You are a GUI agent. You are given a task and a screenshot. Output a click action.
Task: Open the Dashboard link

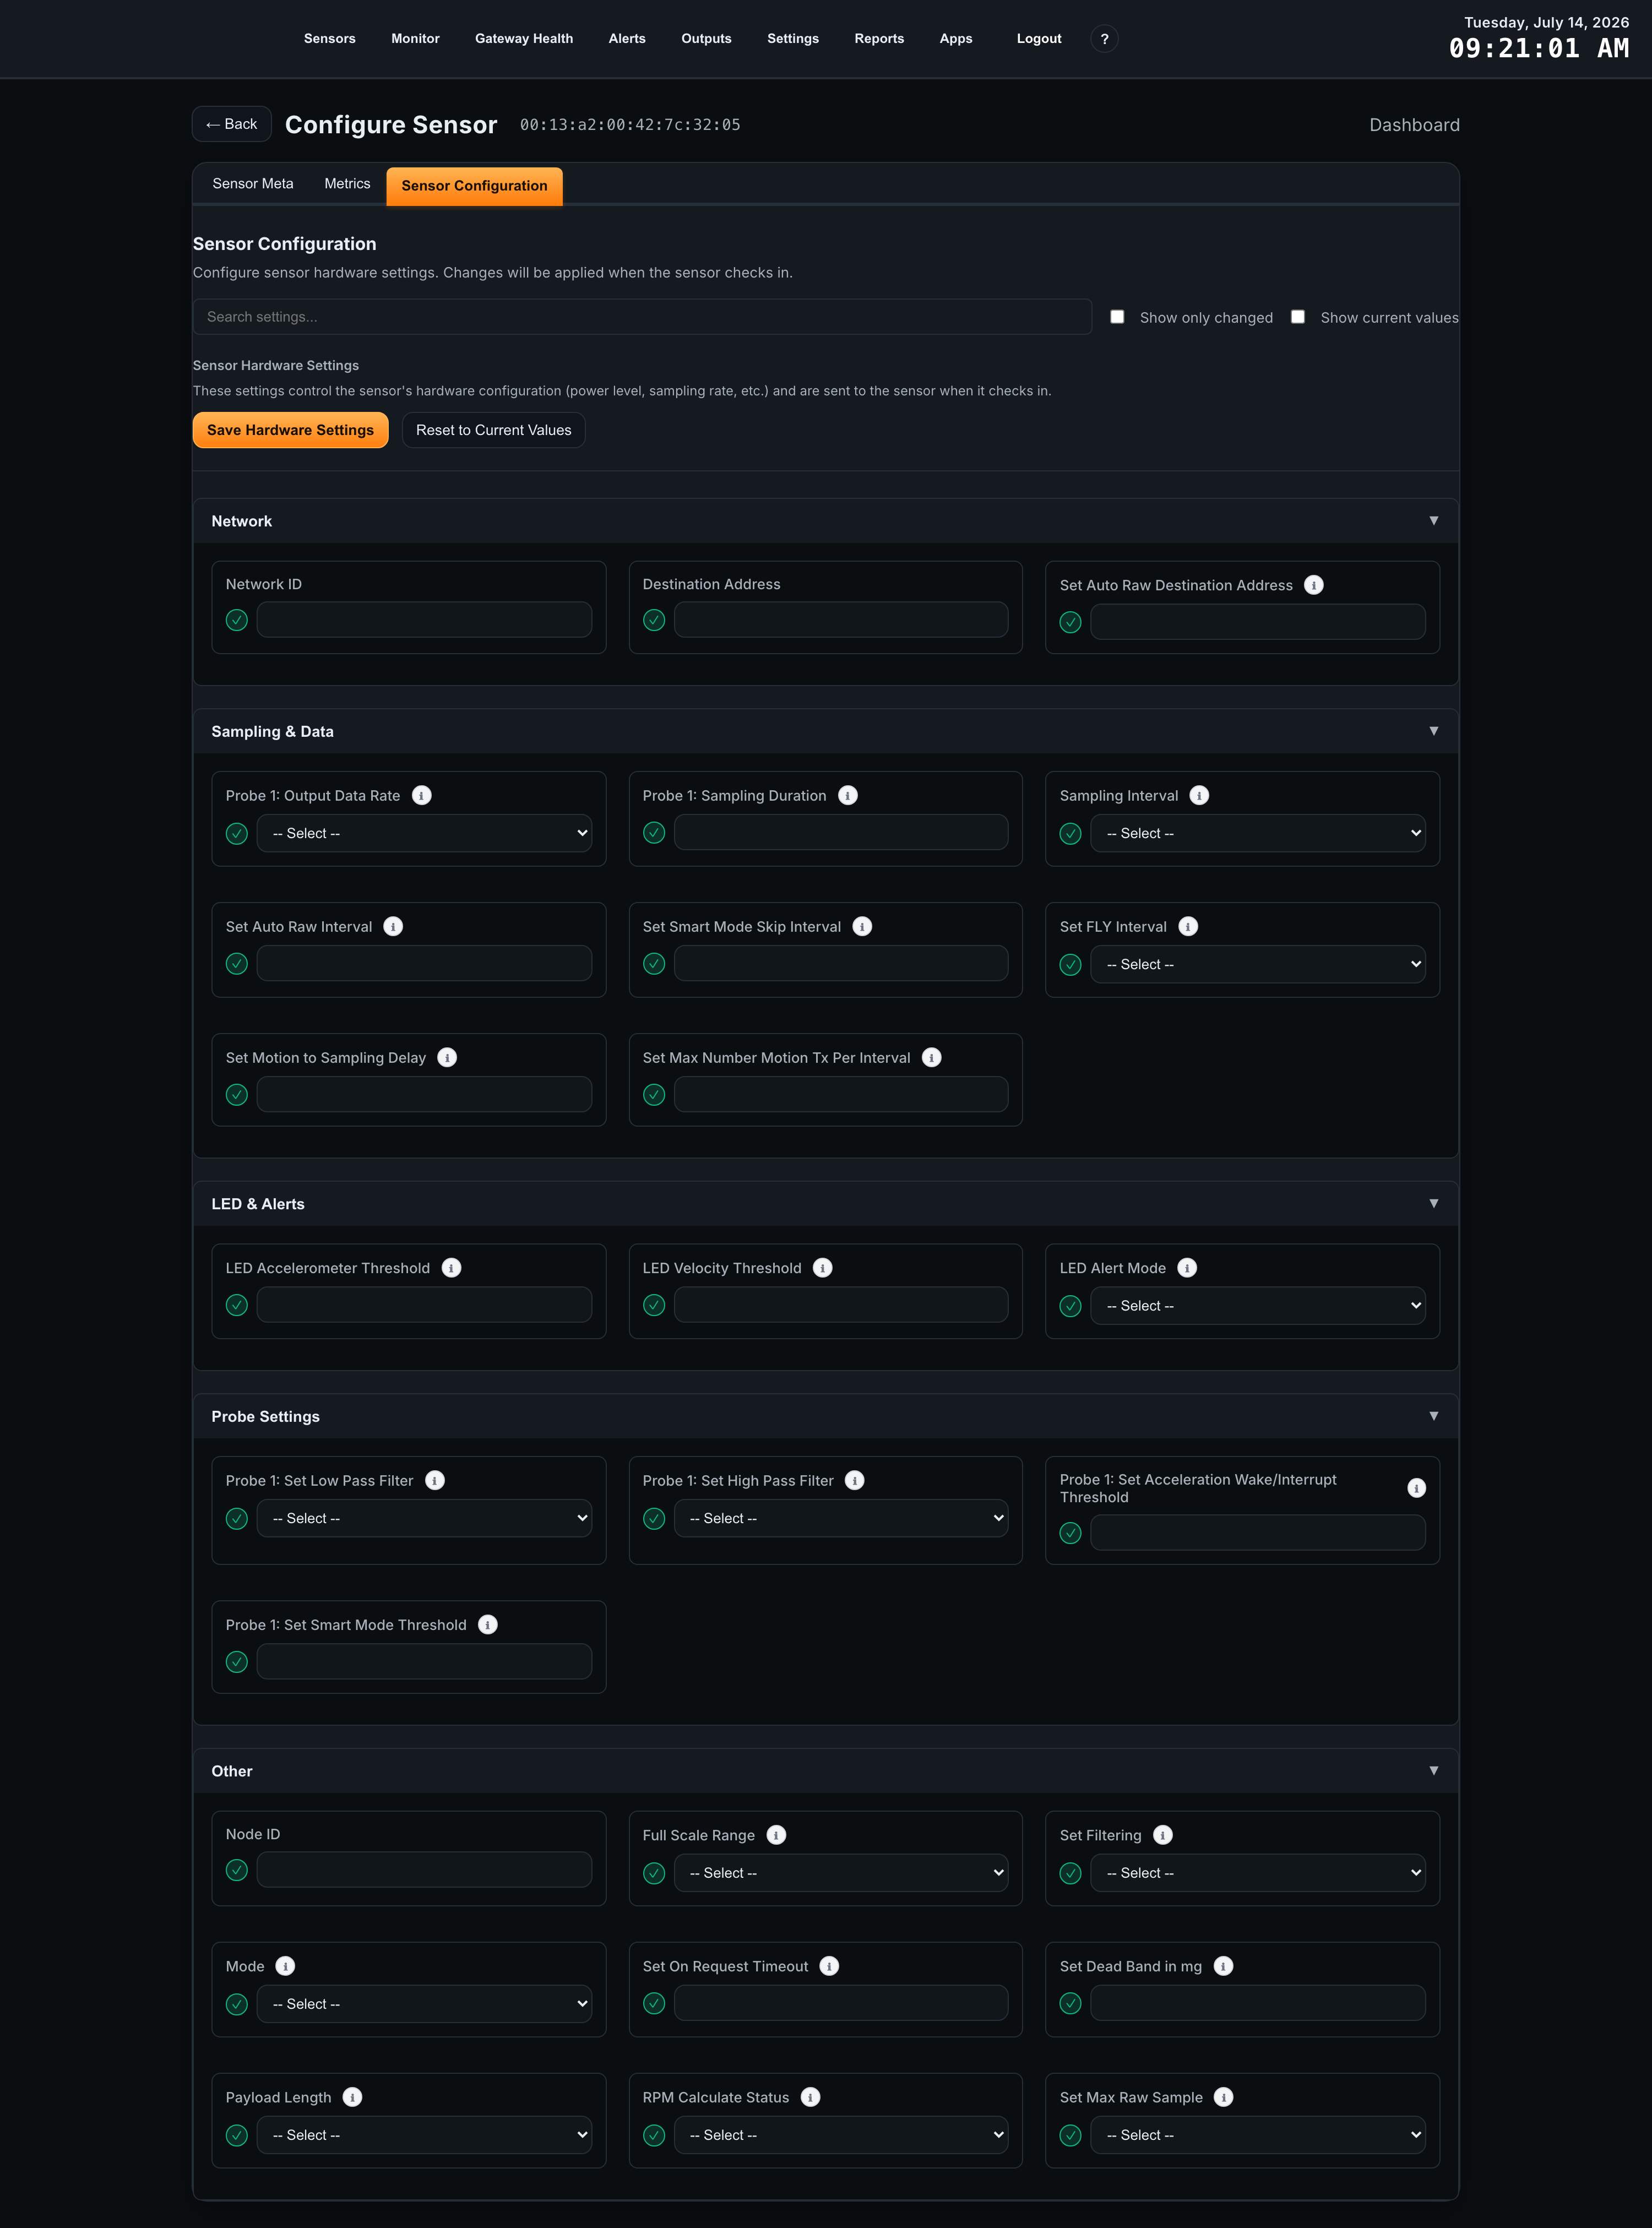point(1414,125)
